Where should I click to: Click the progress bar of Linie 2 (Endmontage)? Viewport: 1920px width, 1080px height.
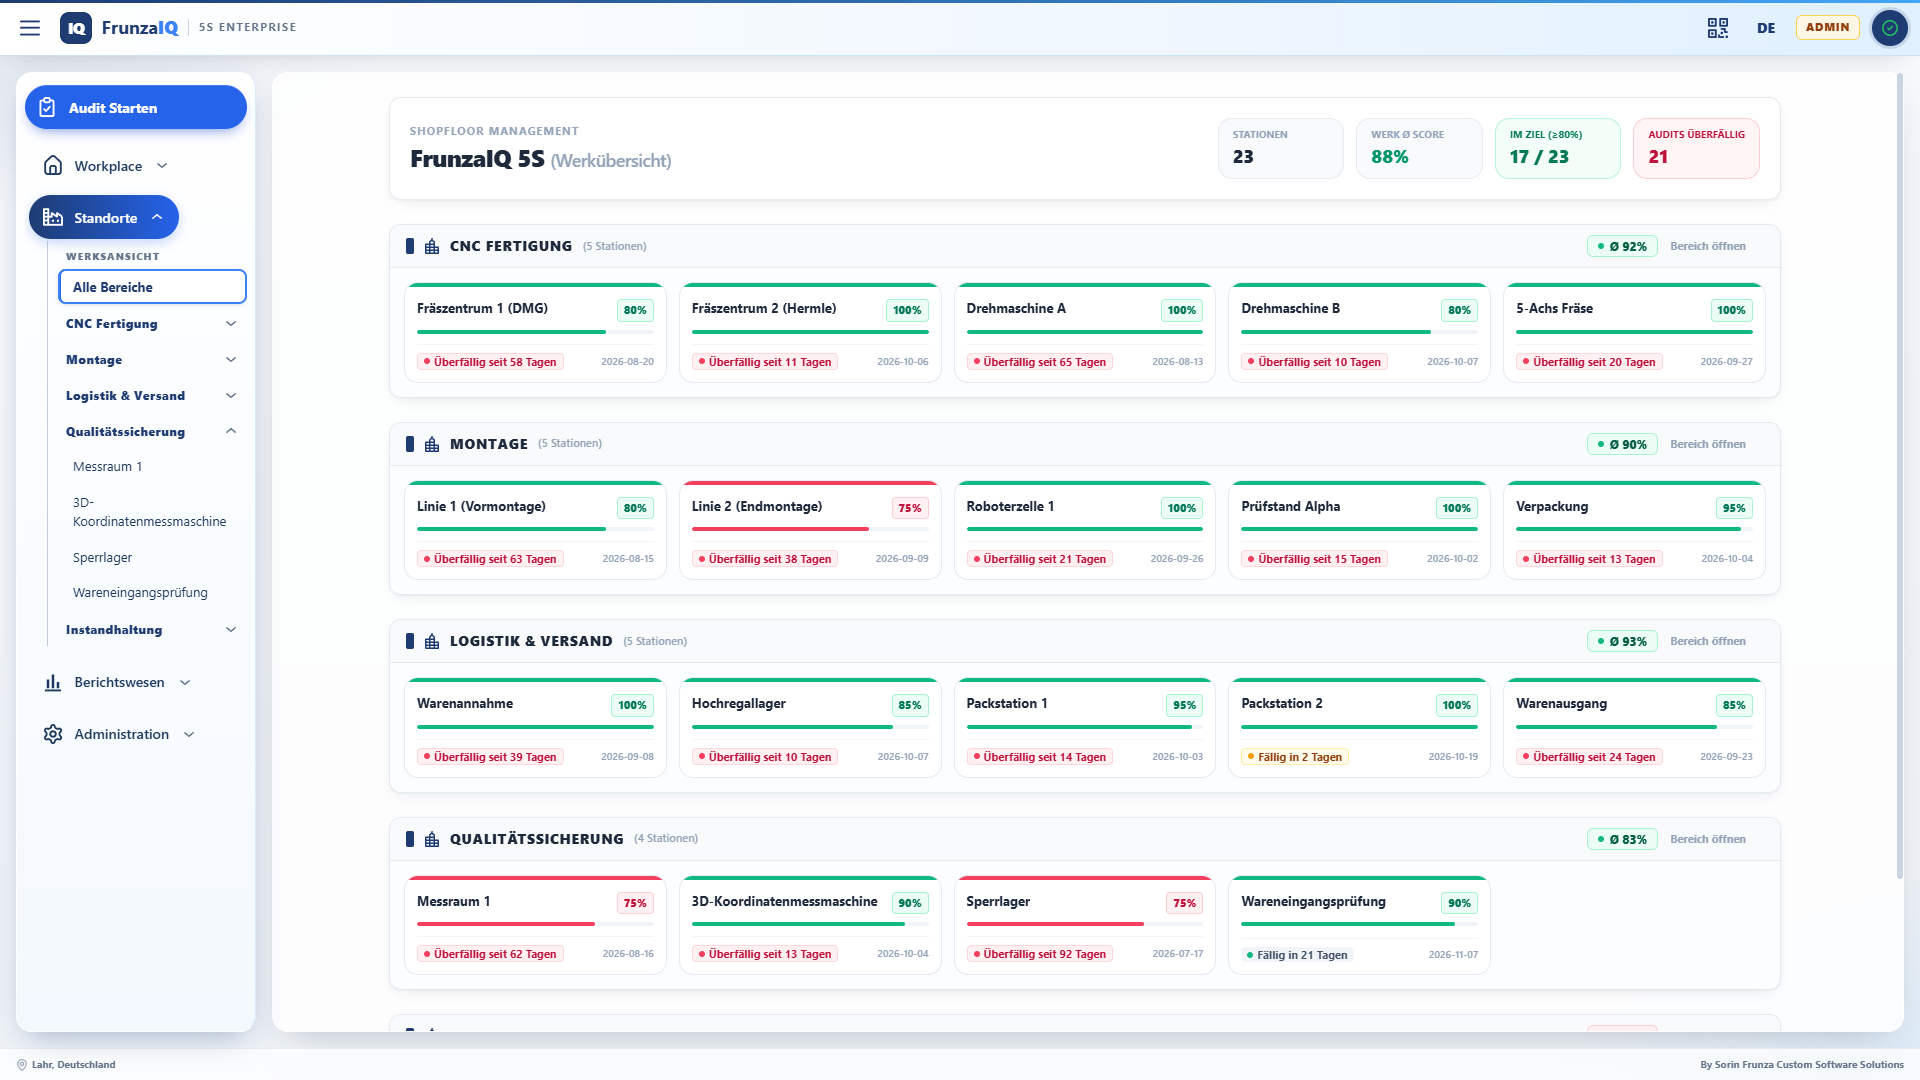(x=810, y=529)
